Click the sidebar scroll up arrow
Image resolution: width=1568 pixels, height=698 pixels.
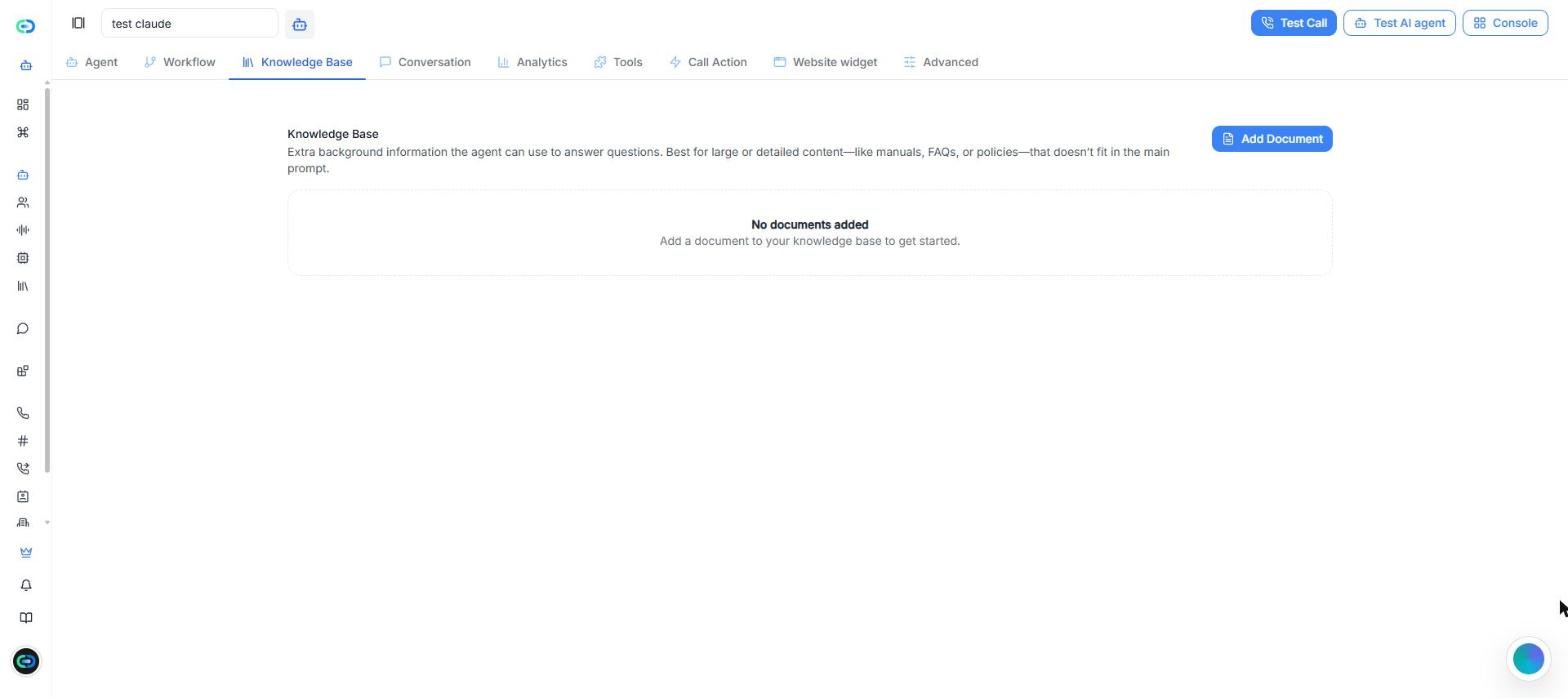click(x=47, y=83)
